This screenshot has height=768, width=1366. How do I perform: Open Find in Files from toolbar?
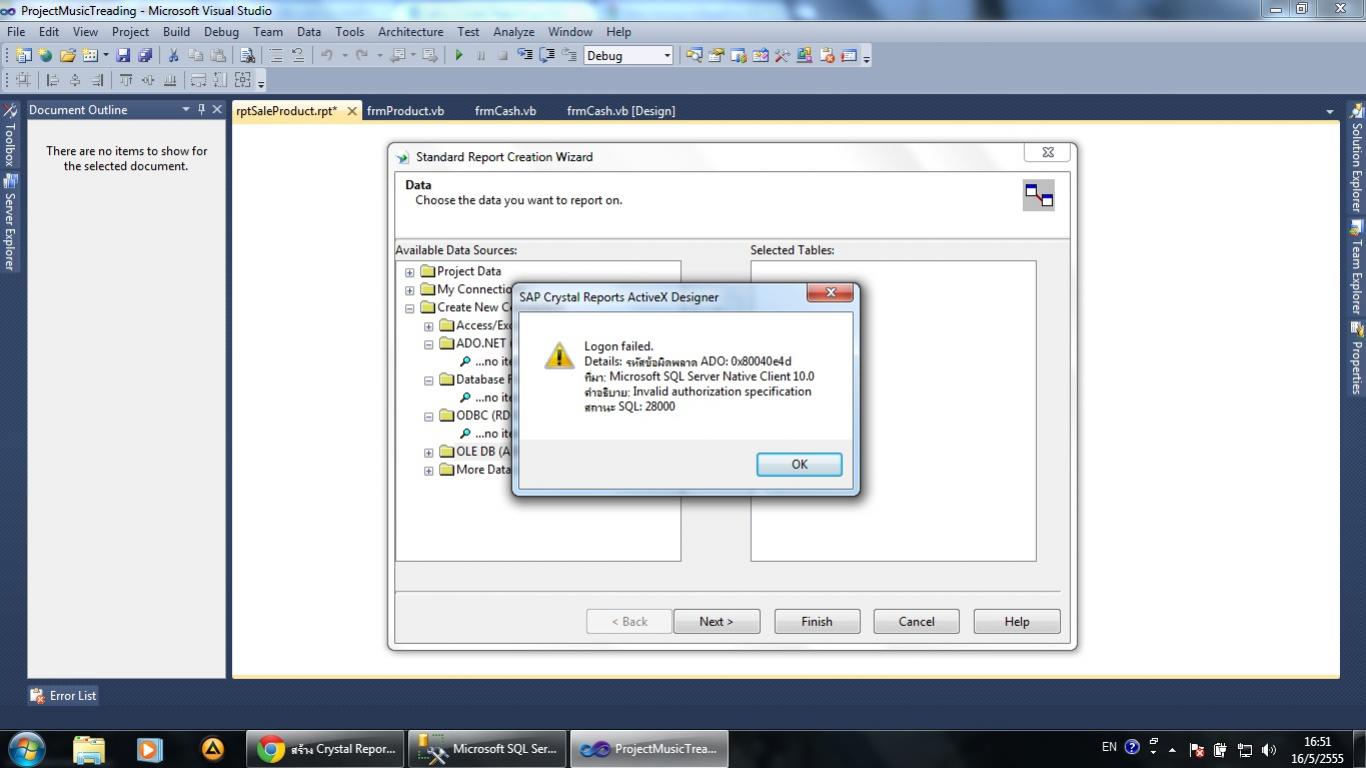[247, 56]
